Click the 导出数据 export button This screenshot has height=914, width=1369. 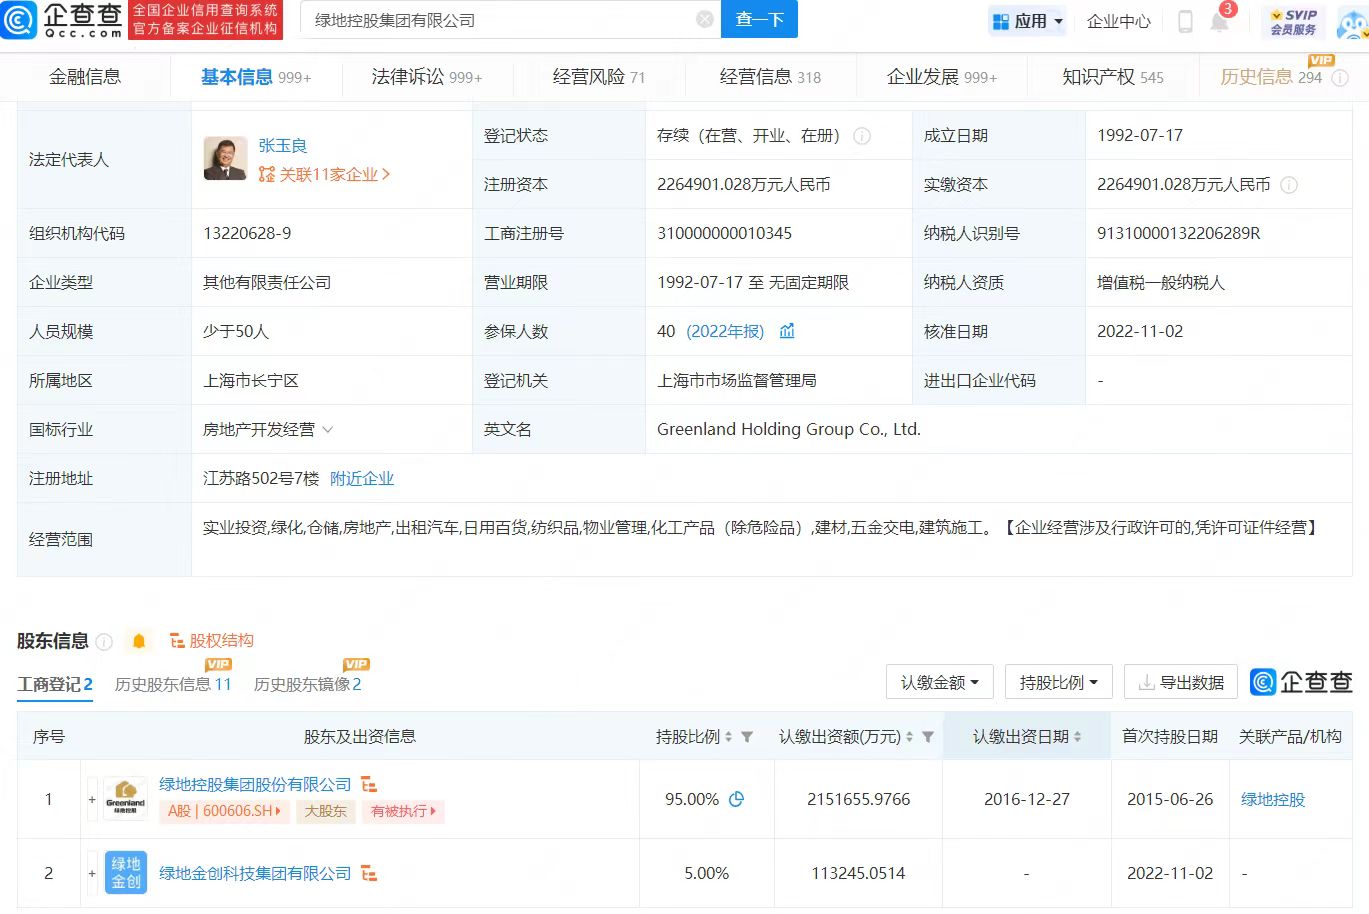point(1181,682)
